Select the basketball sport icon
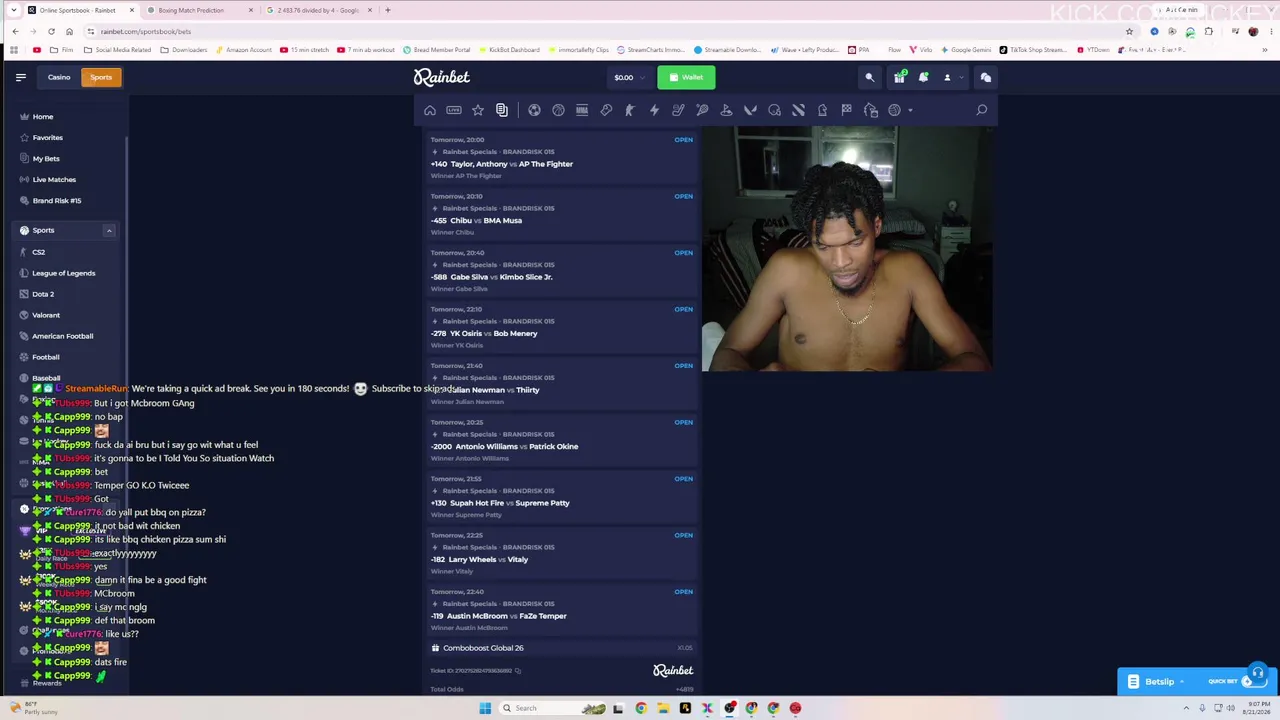The image size is (1280, 720). 558,110
